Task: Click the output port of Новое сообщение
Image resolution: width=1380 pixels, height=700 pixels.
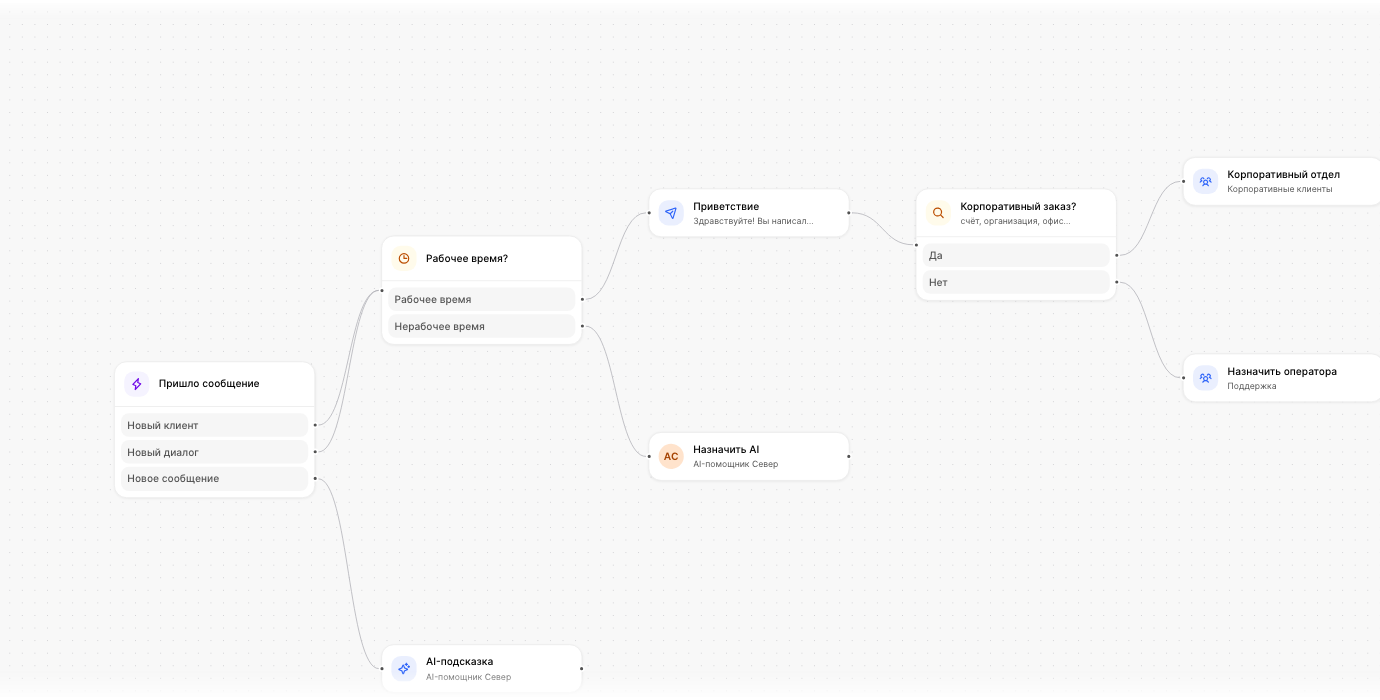Action: (x=315, y=478)
